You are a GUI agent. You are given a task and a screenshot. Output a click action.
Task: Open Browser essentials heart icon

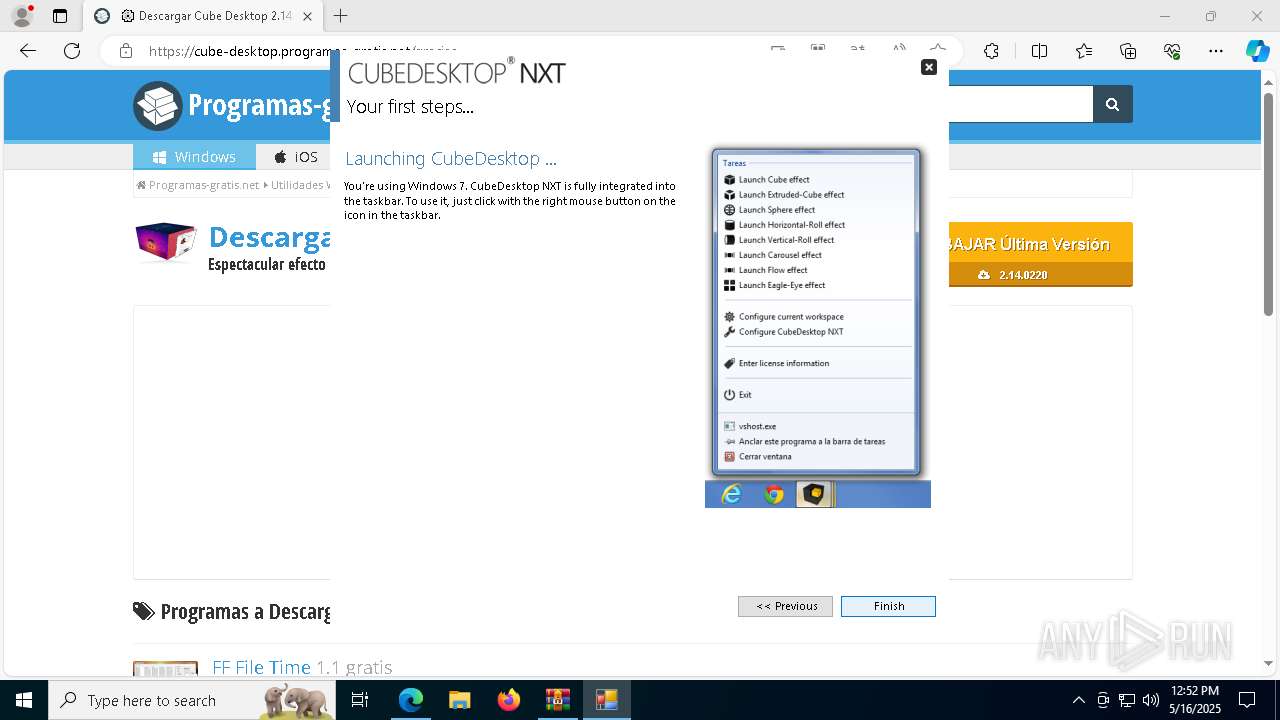click(x=1172, y=51)
